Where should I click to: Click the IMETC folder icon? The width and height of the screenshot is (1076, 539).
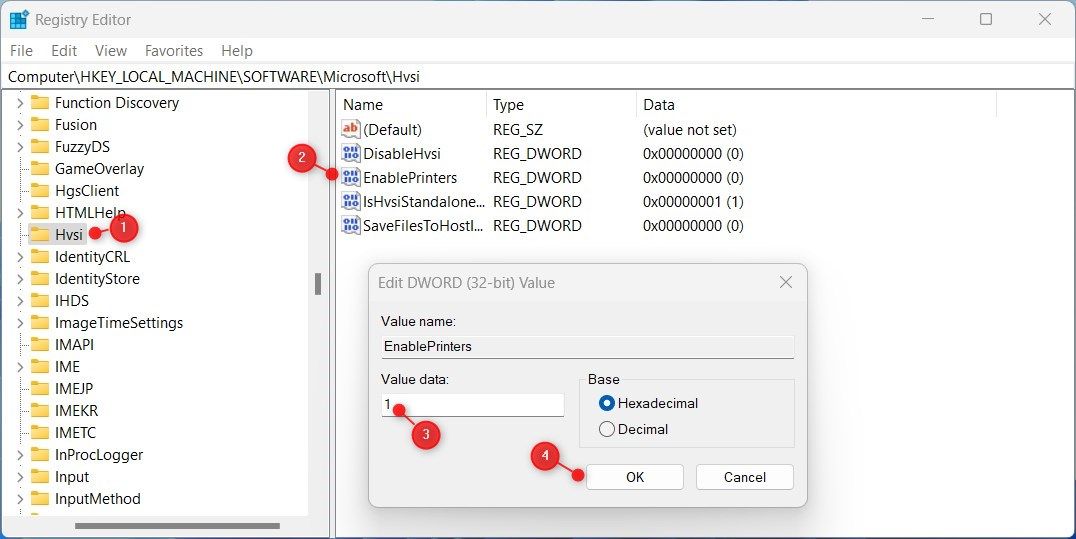click(40, 432)
